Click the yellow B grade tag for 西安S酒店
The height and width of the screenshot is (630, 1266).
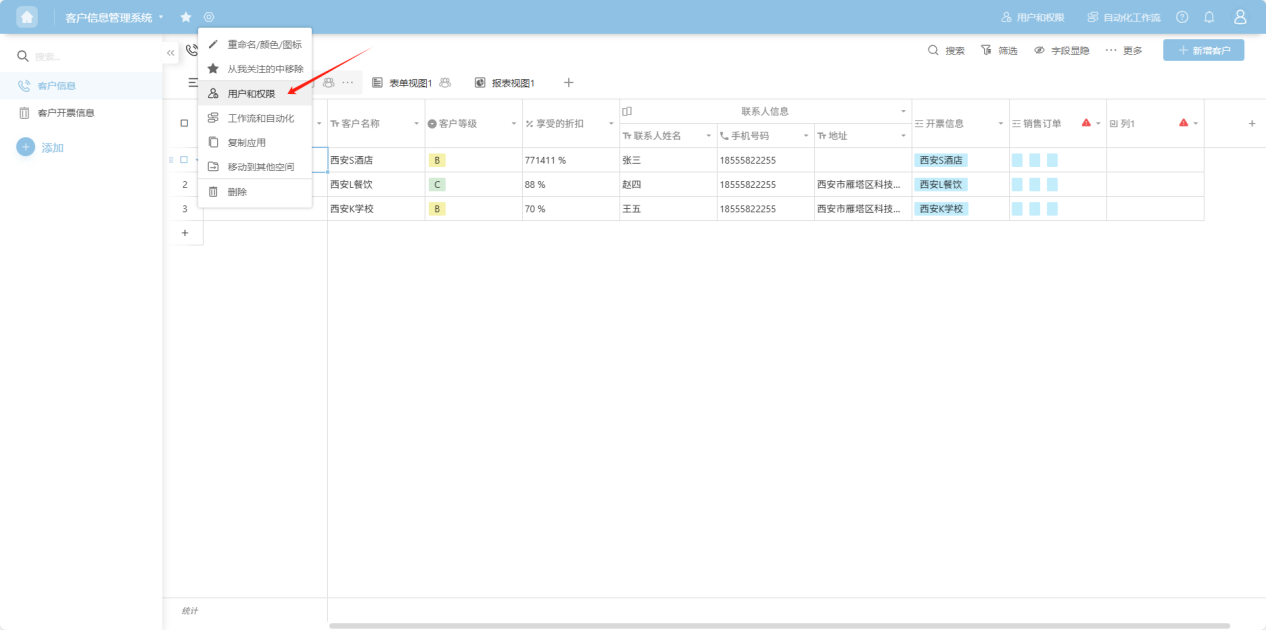(437, 160)
